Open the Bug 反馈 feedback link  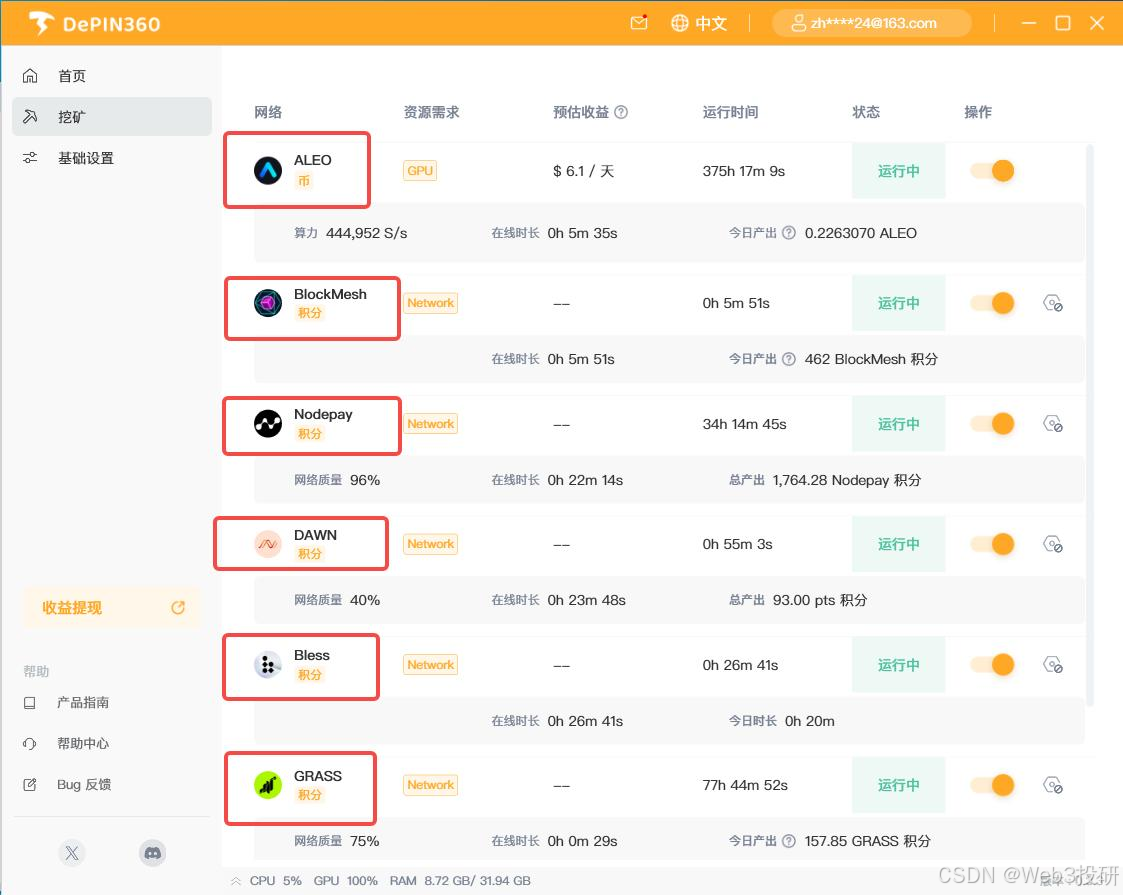pyautogui.click(x=84, y=785)
